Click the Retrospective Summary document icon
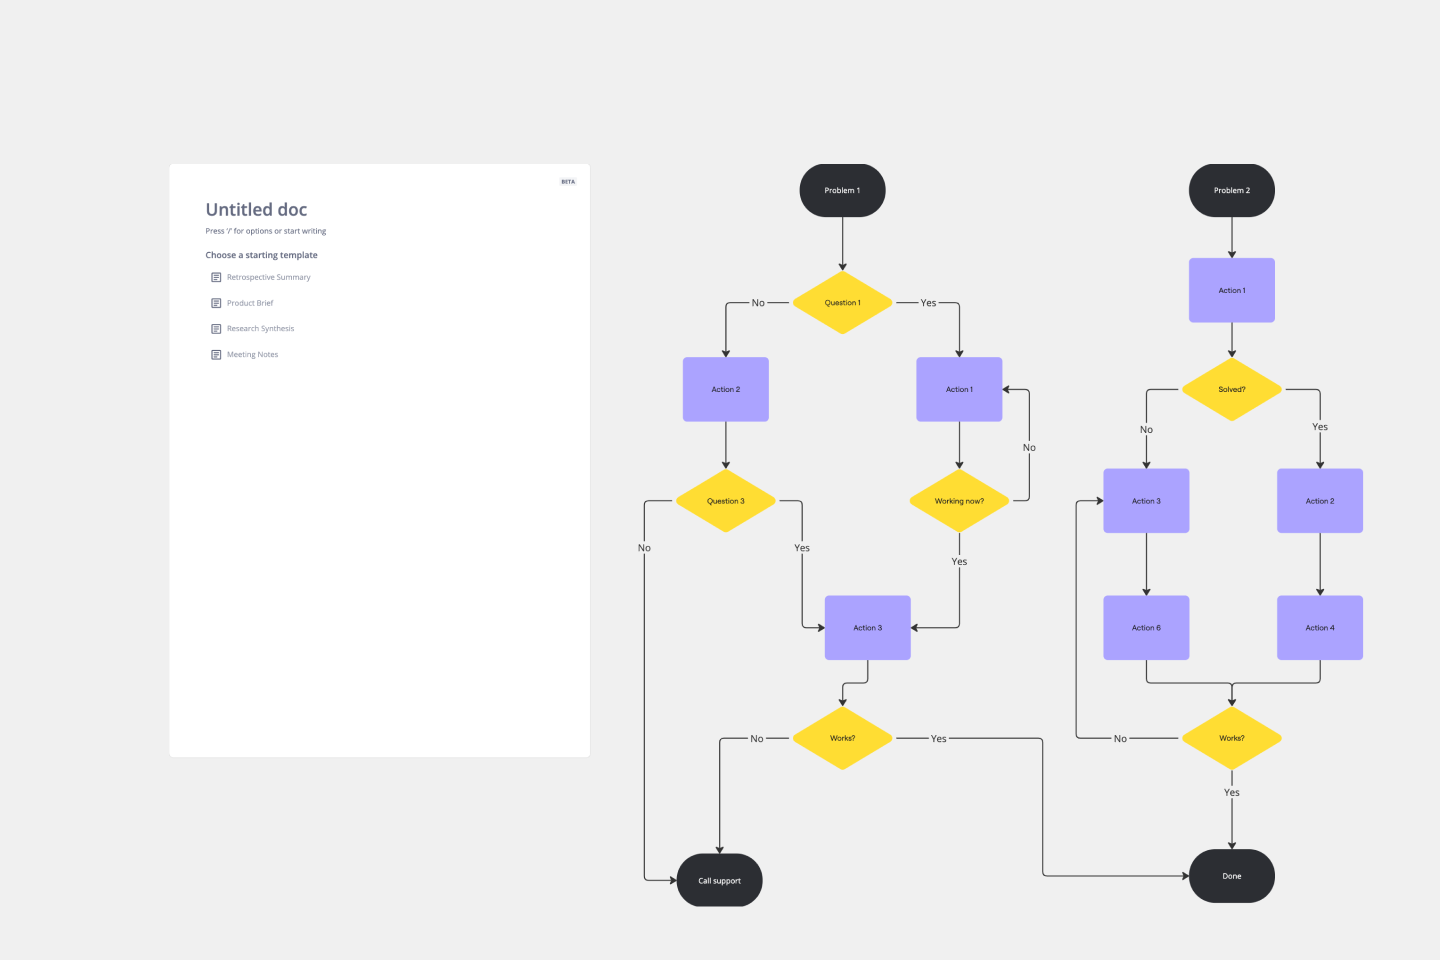The image size is (1440, 960). tap(217, 277)
